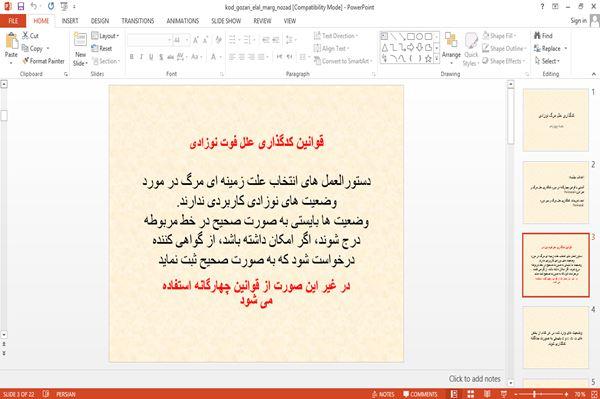Toggle bold formatting
600x399 pixels.
tap(131, 57)
